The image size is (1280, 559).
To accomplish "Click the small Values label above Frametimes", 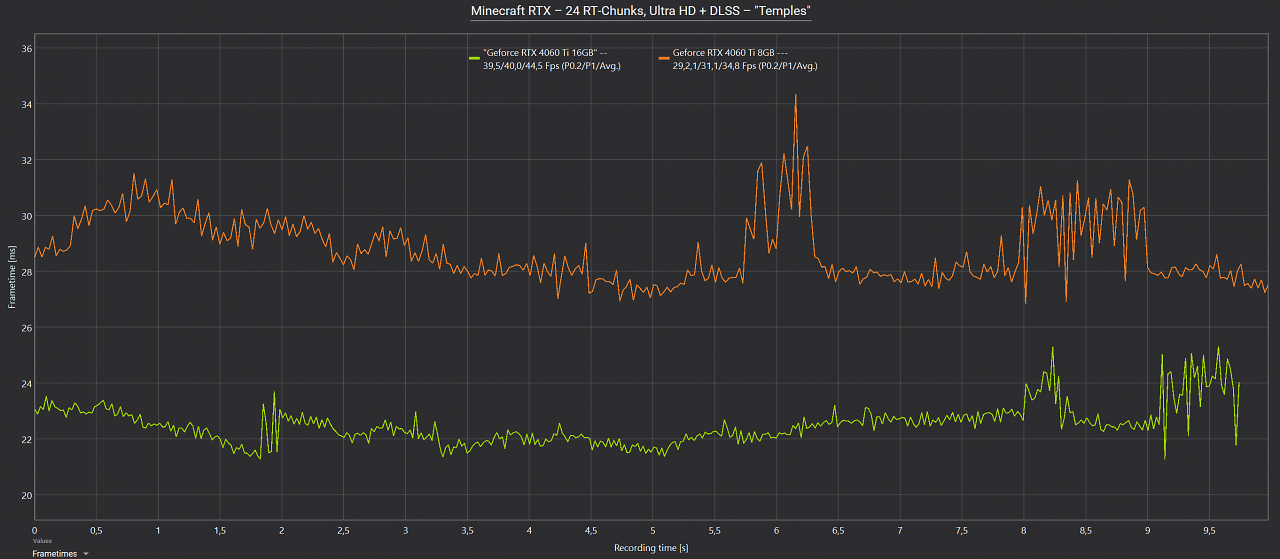I will pyautogui.click(x=41, y=541).
